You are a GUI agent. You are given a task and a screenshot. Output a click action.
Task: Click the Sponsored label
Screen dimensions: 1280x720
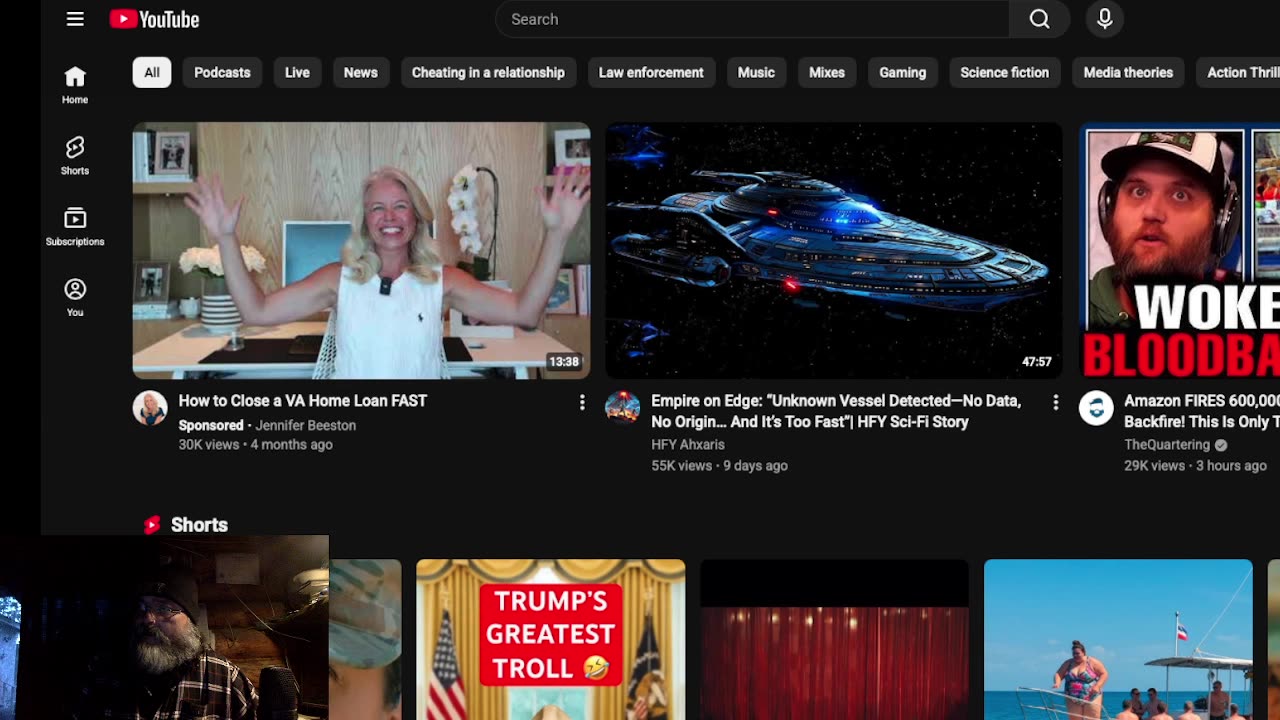[211, 425]
